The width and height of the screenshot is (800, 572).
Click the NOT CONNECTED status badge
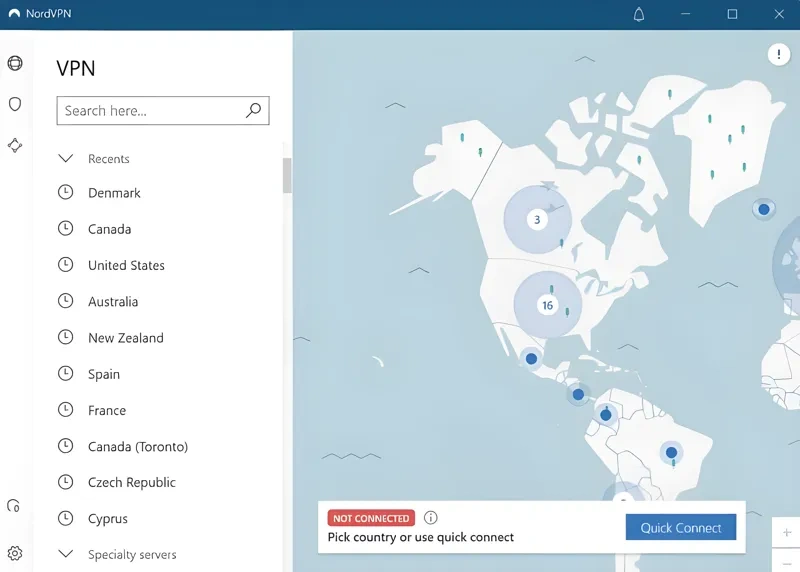coord(371,518)
